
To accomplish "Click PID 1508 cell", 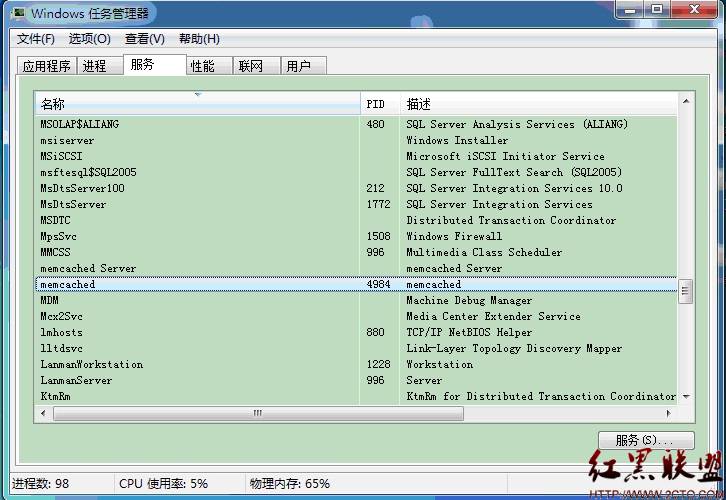I will (x=379, y=236).
